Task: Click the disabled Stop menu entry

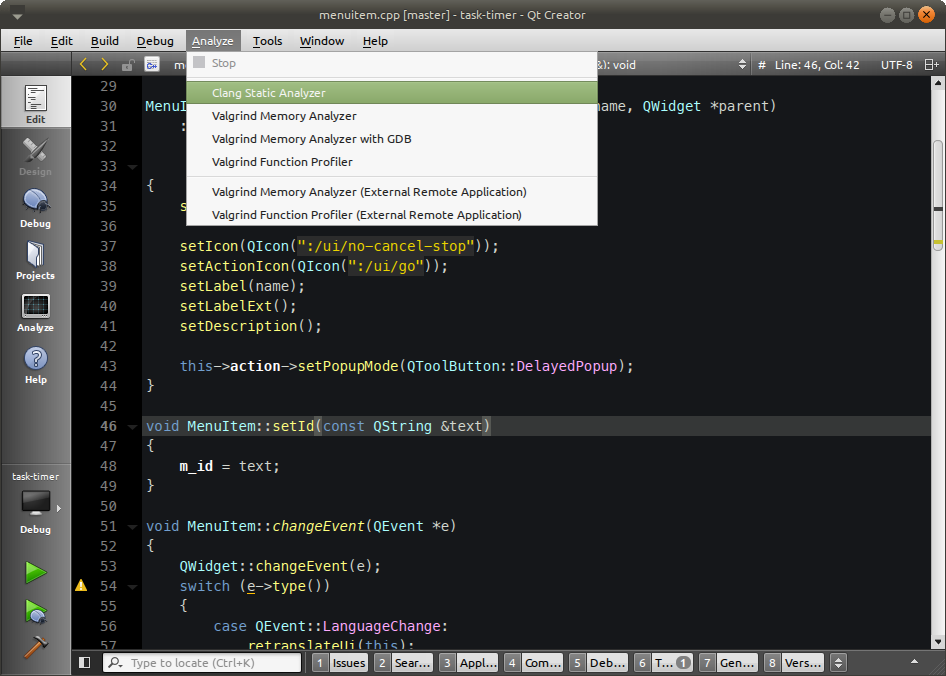Action: pyautogui.click(x=392, y=63)
